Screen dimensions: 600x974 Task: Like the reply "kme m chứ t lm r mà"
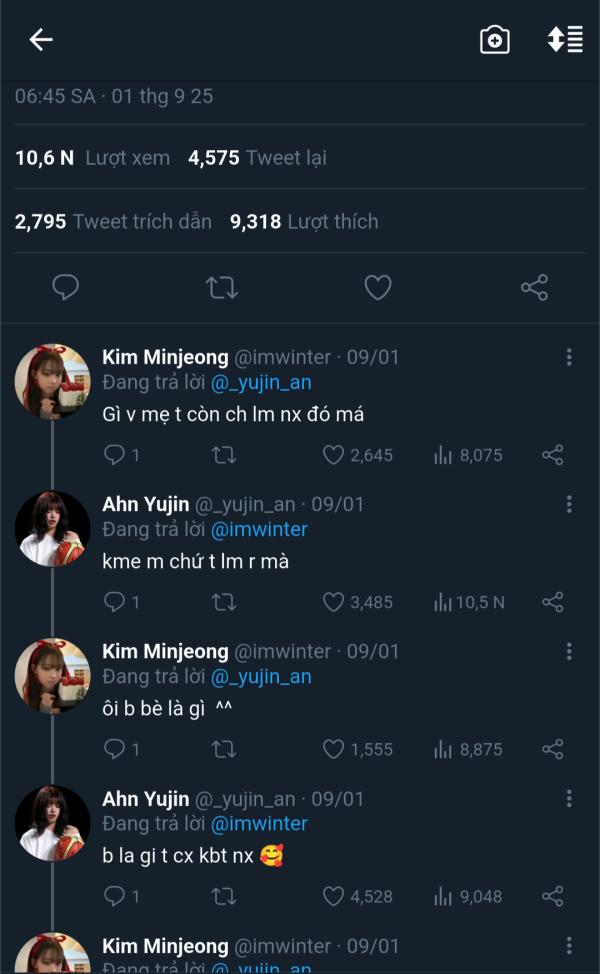coord(334,602)
